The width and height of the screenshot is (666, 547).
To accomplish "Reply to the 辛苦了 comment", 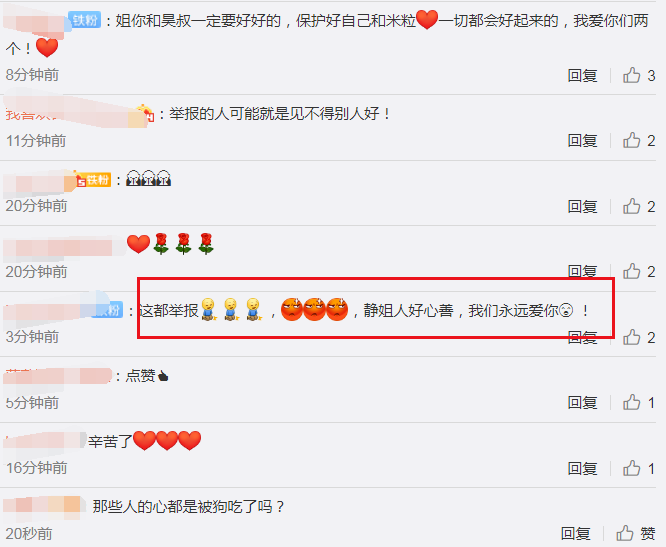I will point(583,468).
